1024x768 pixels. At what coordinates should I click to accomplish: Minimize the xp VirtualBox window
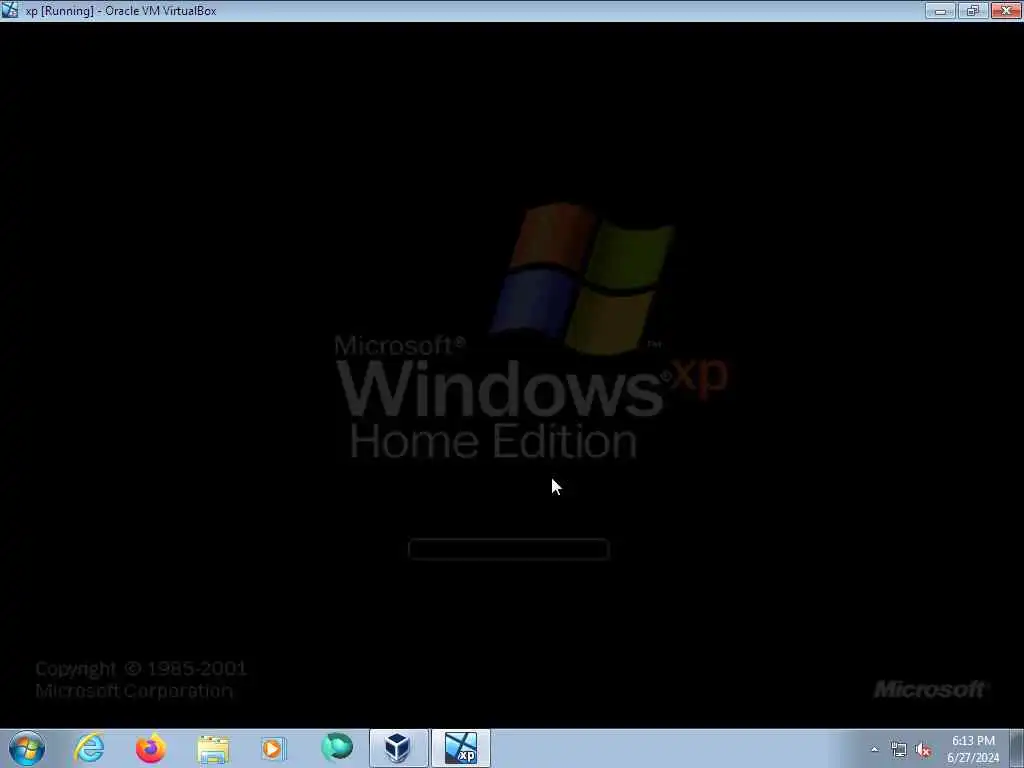coord(940,10)
